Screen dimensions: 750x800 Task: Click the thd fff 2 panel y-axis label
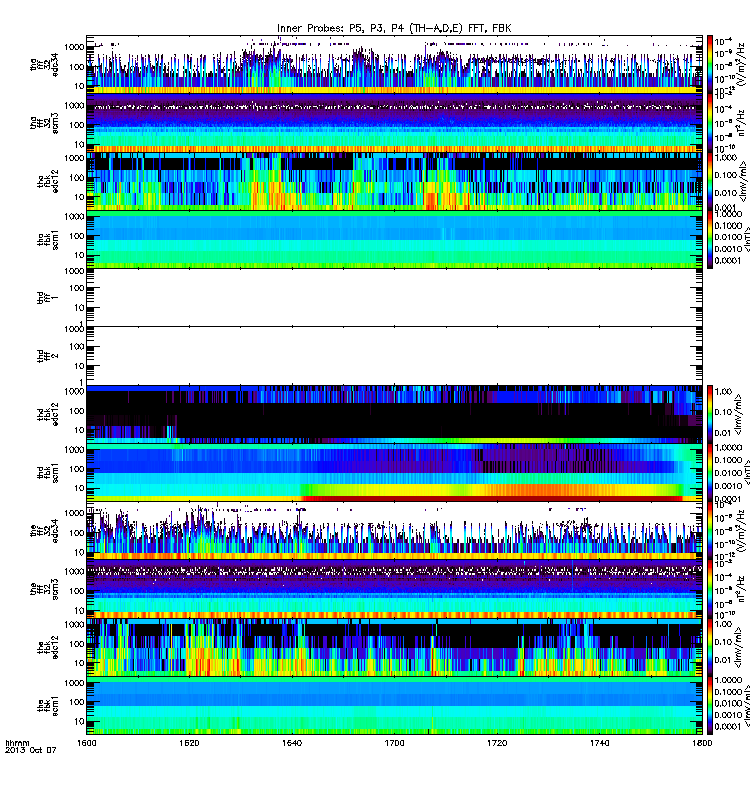(48, 356)
